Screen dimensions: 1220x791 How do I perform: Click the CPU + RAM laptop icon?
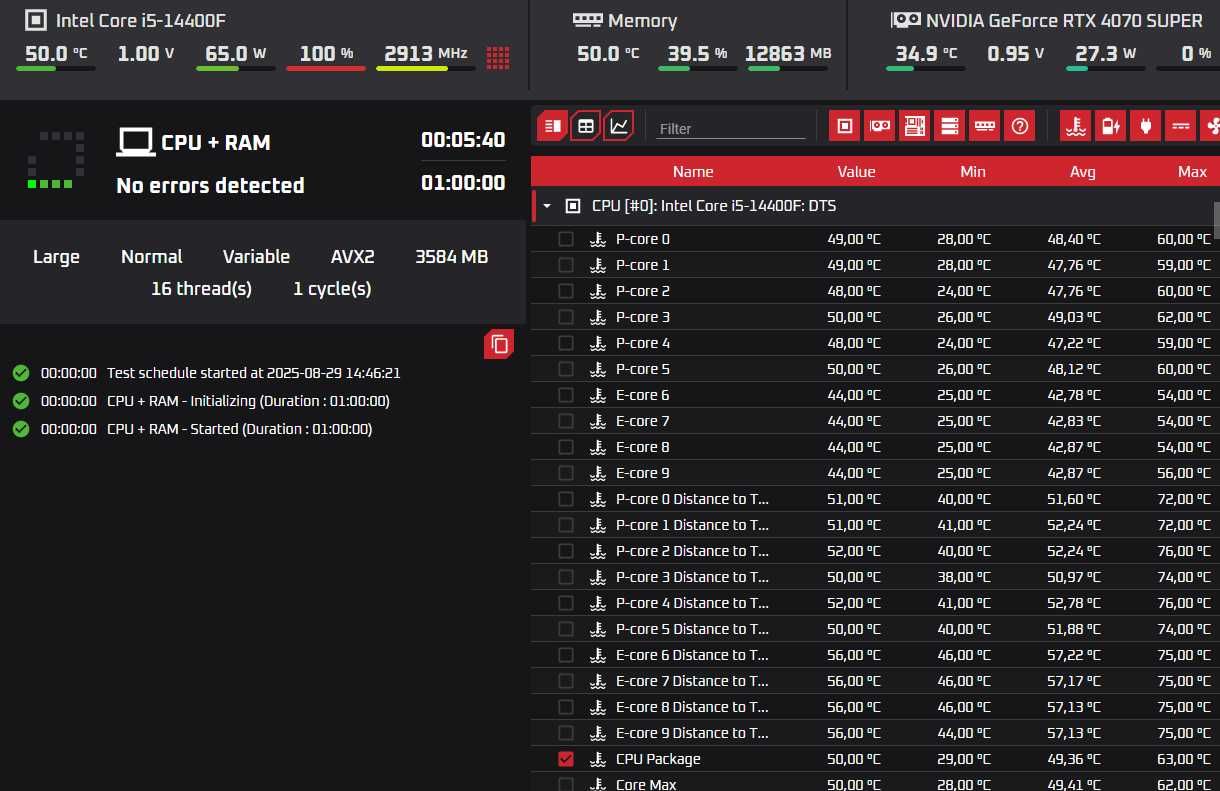click(x=134, y=142)
